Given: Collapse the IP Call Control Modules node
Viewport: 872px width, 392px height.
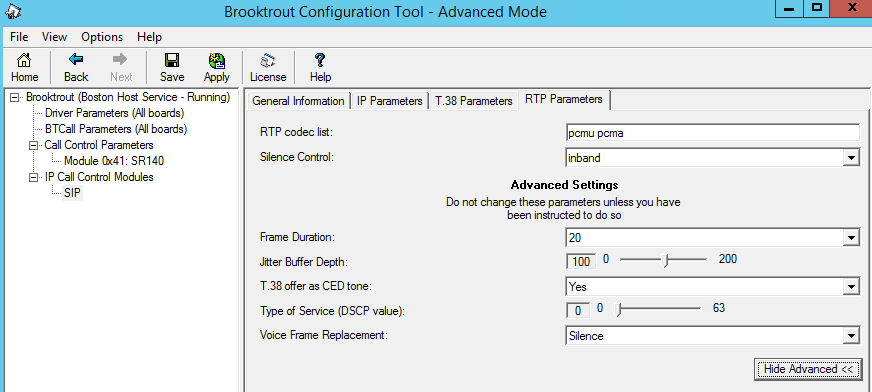Looking at the screenshot, I should coord(33,177).
